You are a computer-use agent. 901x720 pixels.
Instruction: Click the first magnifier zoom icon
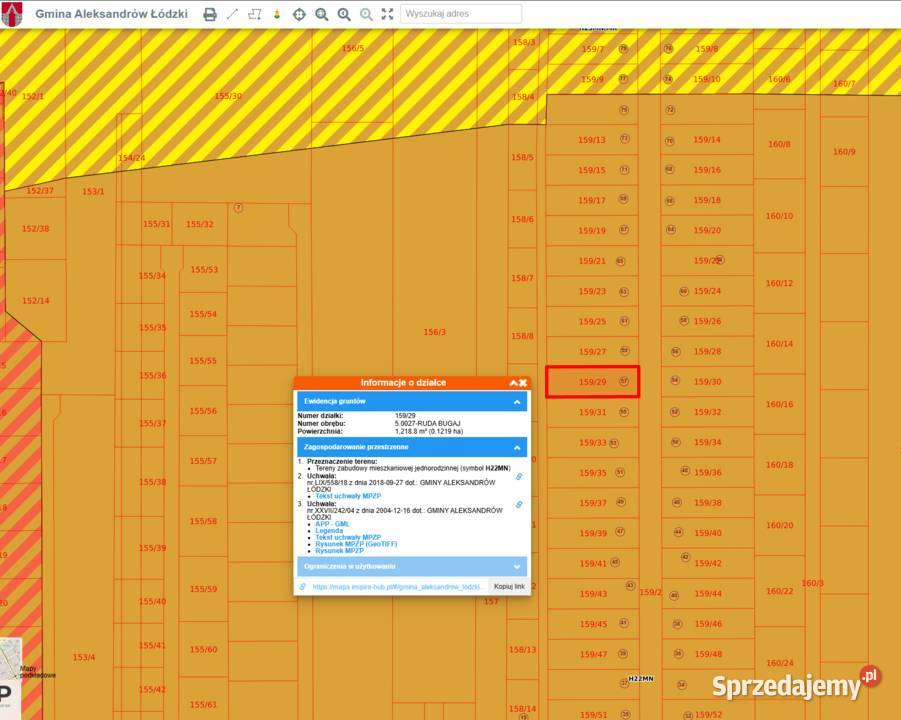321,15
